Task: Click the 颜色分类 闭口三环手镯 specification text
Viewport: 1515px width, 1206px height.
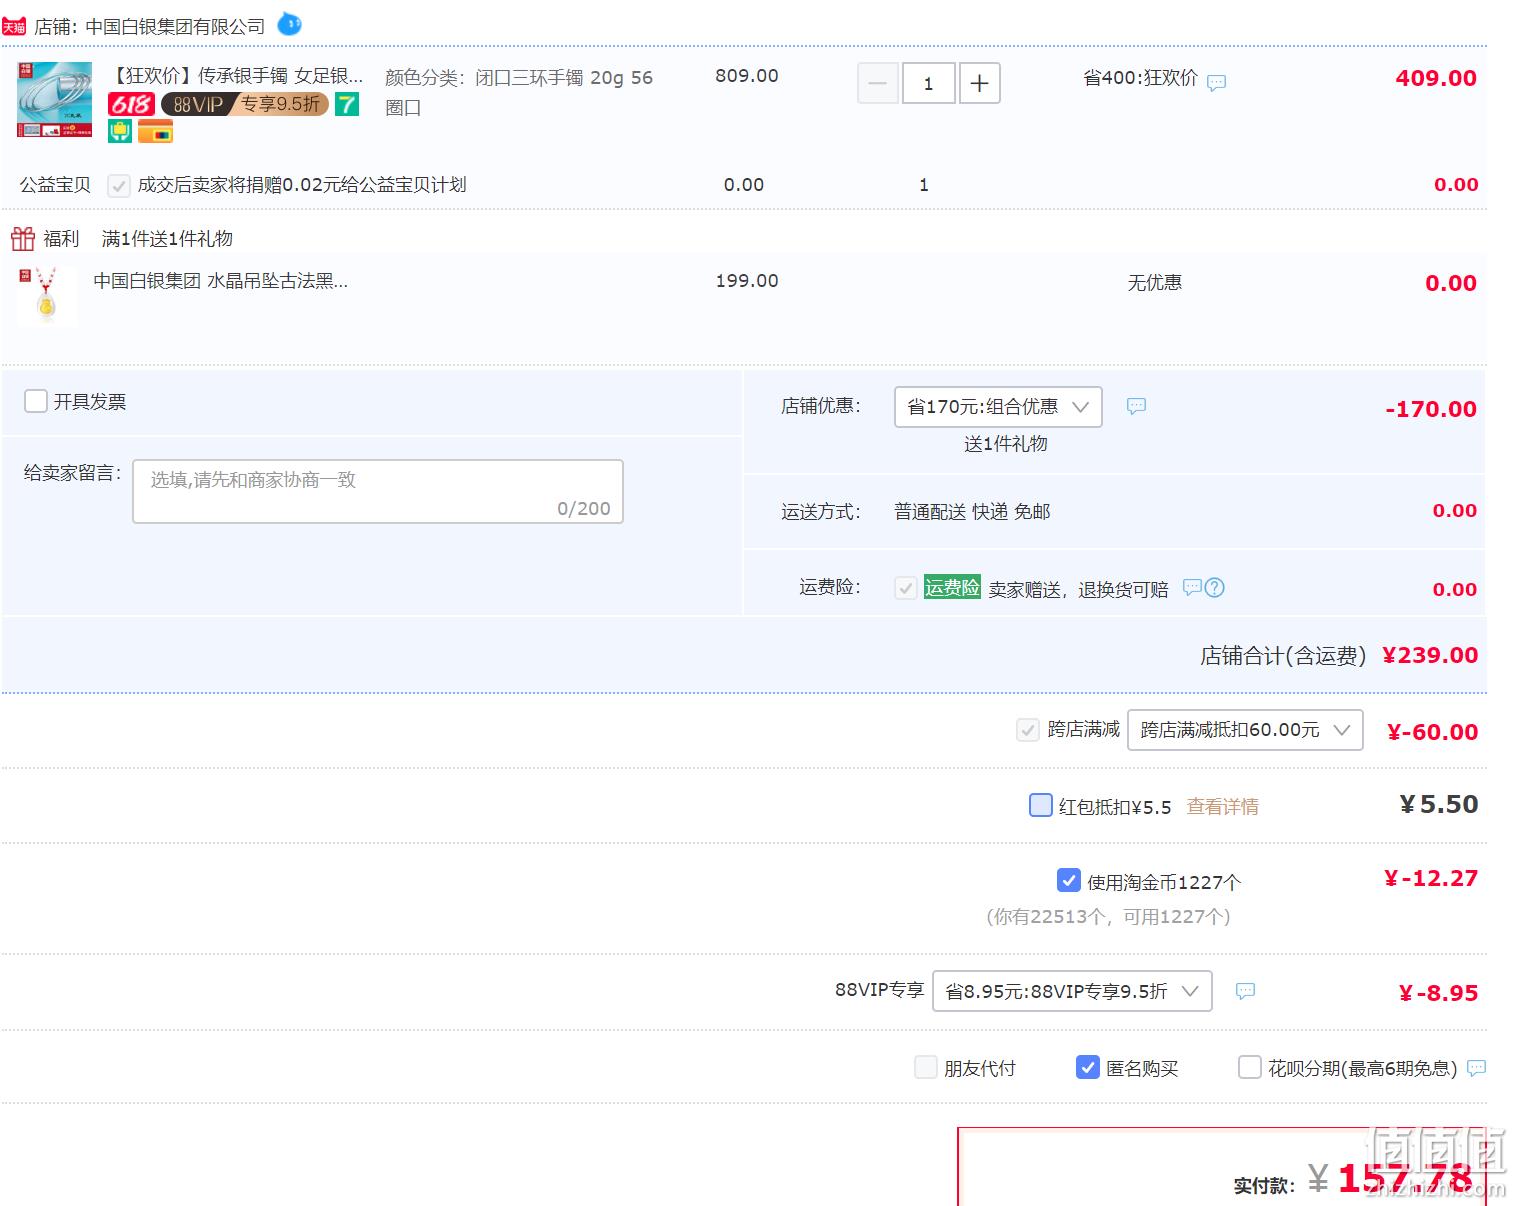Action: [519, 92]
